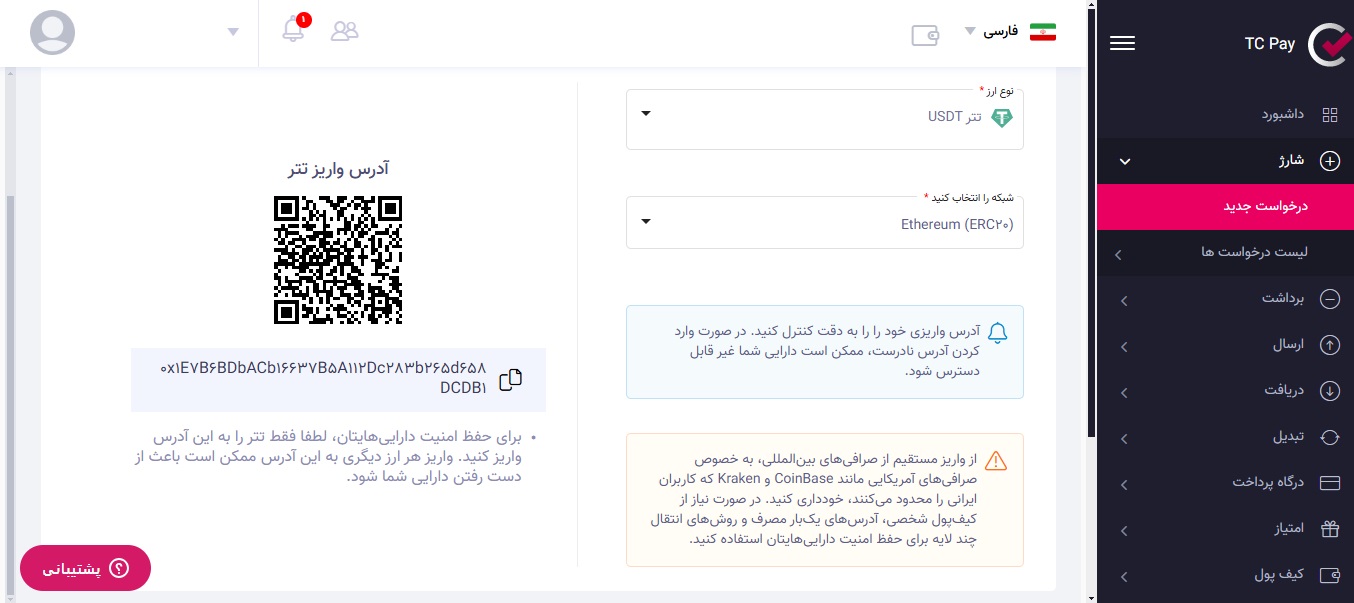This screenshot has width=1354, height=603.
Task: Click the plus circle icon next to شارژ
Action: [1330, 161]
